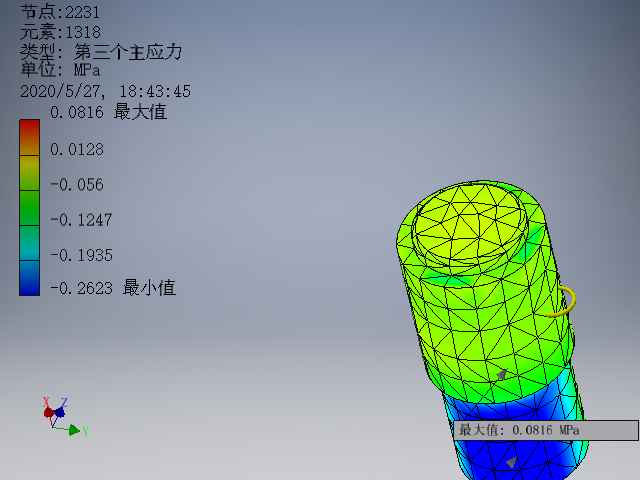The height and width of the screenshot is (480, 640).
Task: Click the '节点:2231' node count text
Action: [x=60, y=12]
